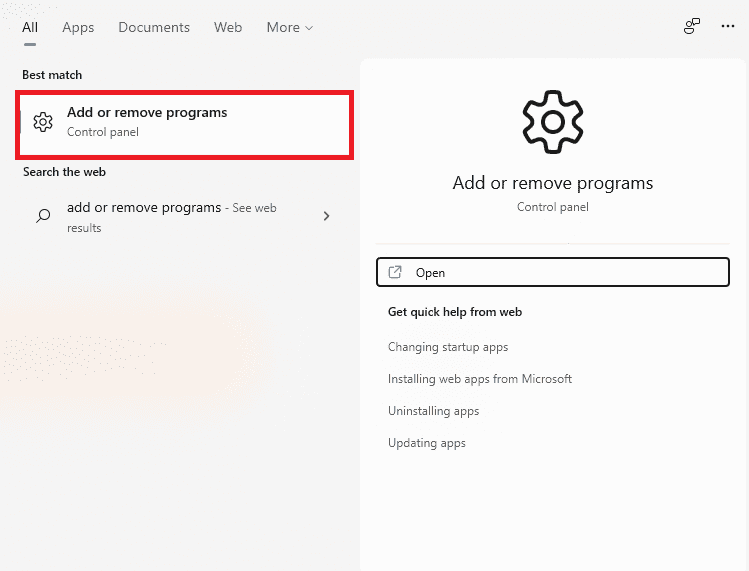The image size is (749, 571).
Task: Open 'Installing web apps from Microsoft' link
Action: click(480, 379)
